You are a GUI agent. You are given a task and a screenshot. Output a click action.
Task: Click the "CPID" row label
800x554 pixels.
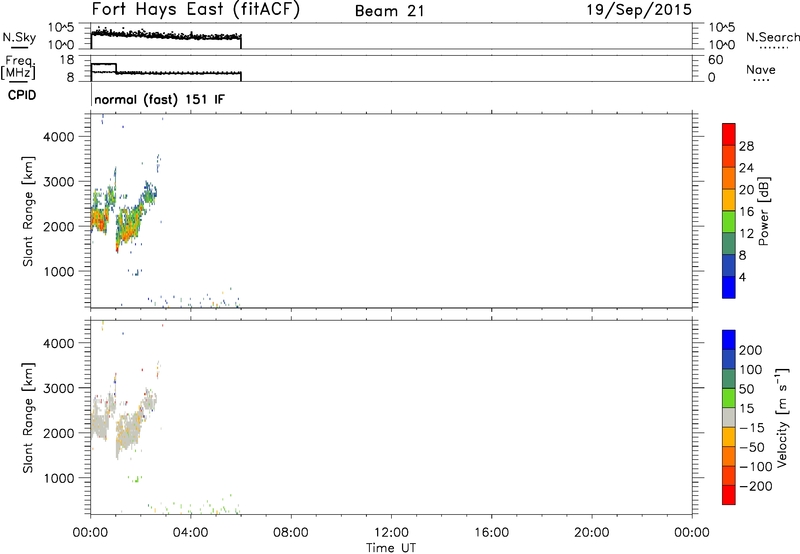click(22, 95)
